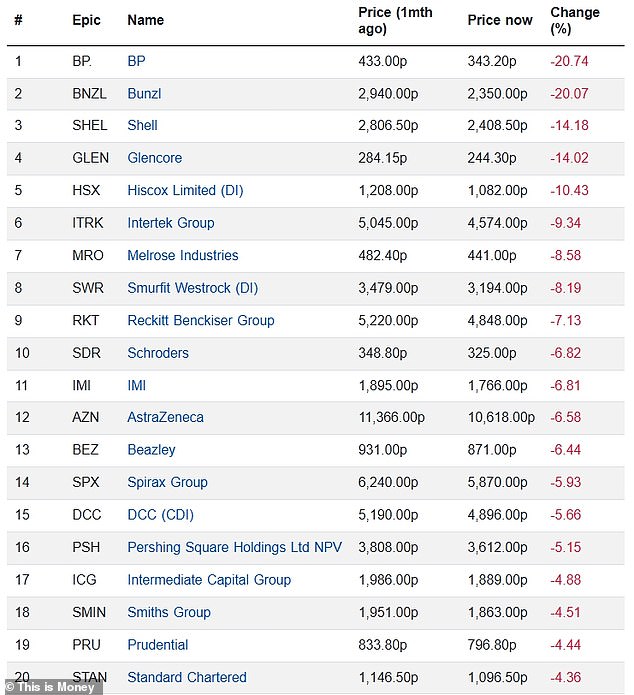Open the Melrose Industries link

tap(182, 255)
